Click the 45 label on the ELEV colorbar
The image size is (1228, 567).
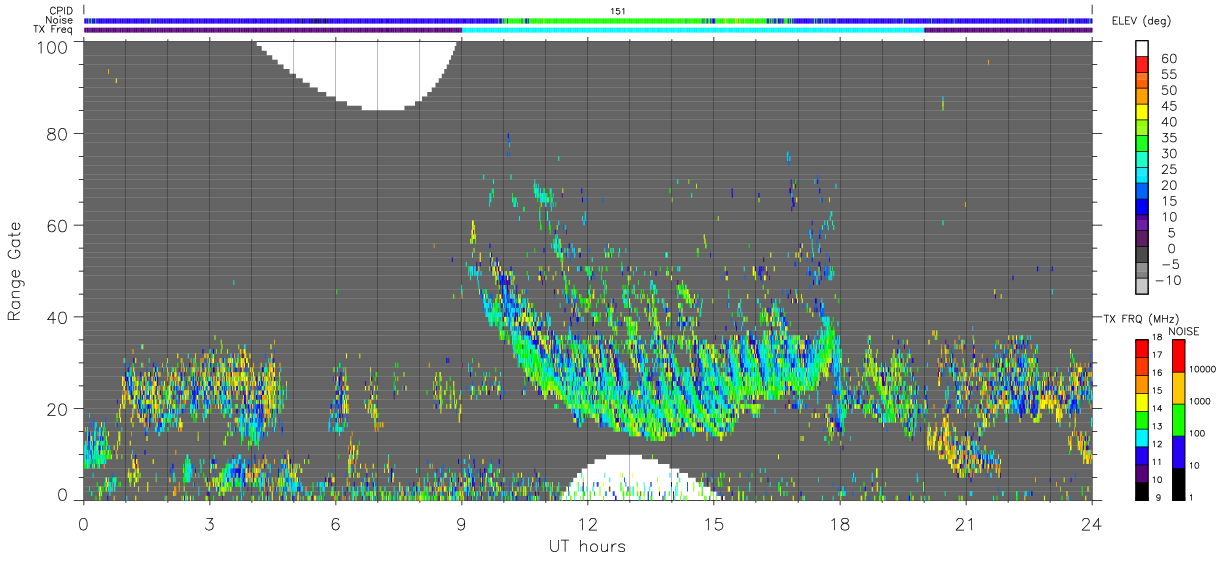tap(1169, 106)
